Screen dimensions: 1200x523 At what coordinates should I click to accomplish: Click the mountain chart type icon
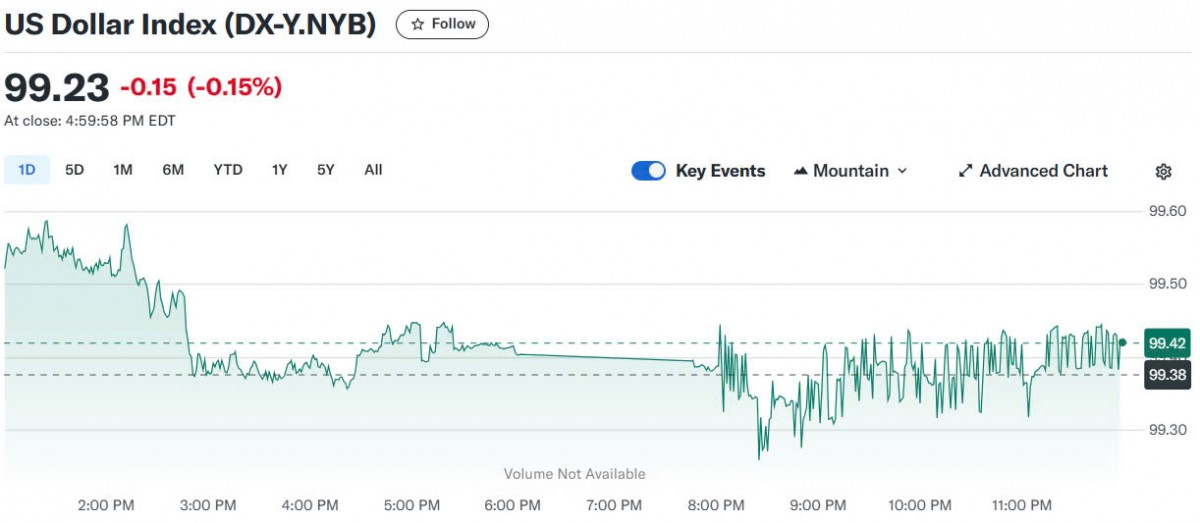point(800,171)
